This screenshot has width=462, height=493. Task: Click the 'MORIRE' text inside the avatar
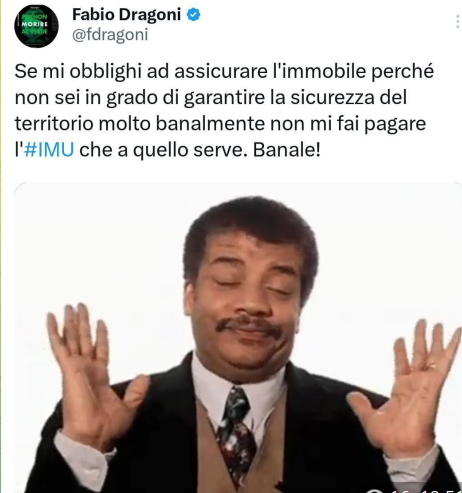[35, 24]
